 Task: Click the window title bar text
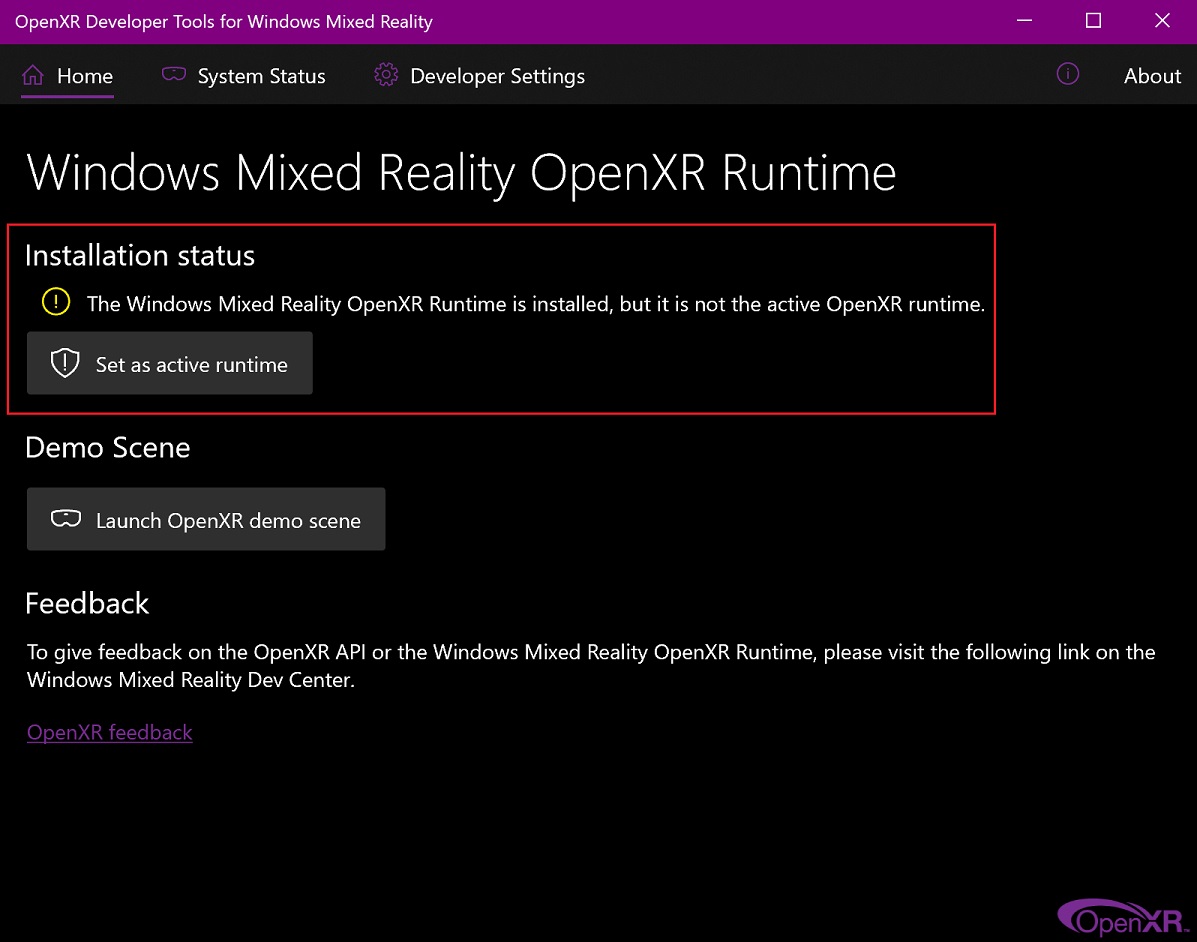click(x=224, y=21)
